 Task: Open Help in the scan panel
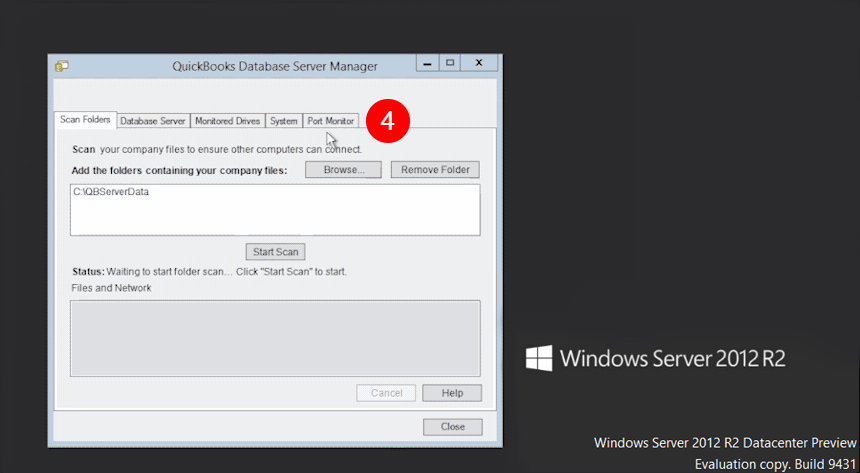(x=452, y=393)
